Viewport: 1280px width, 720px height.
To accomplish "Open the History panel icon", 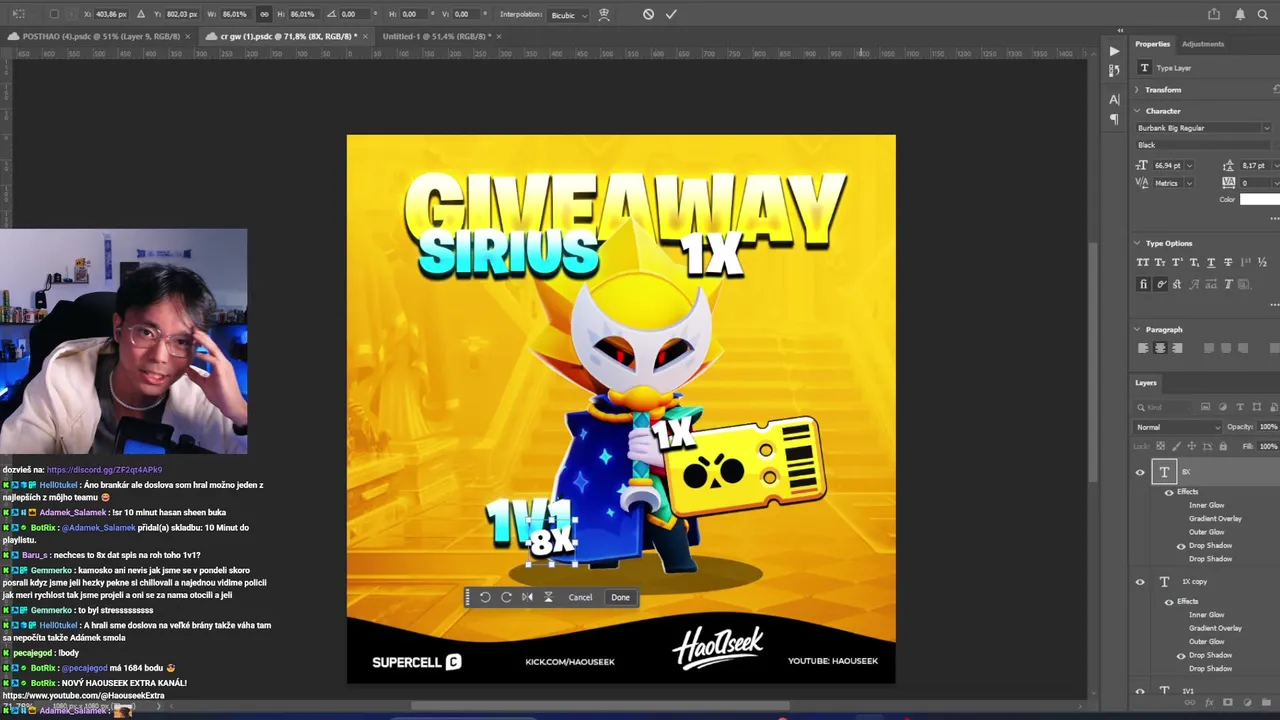I will (x=1114, y=70).
